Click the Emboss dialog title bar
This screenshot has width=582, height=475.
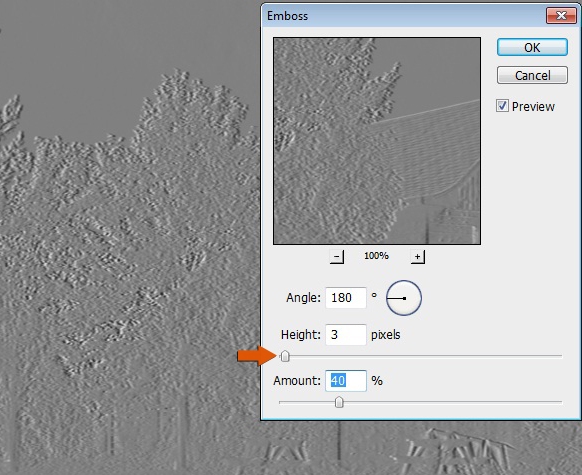pyautogui.click(x=405, y=16)
